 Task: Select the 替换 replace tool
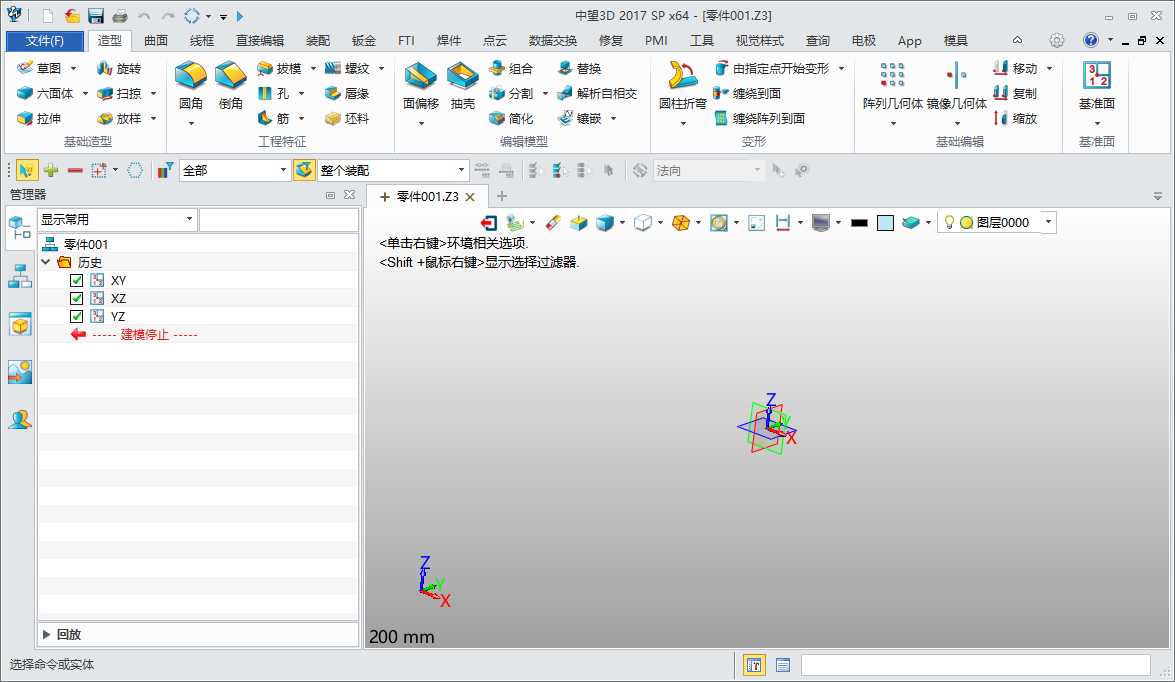(579, 68)
